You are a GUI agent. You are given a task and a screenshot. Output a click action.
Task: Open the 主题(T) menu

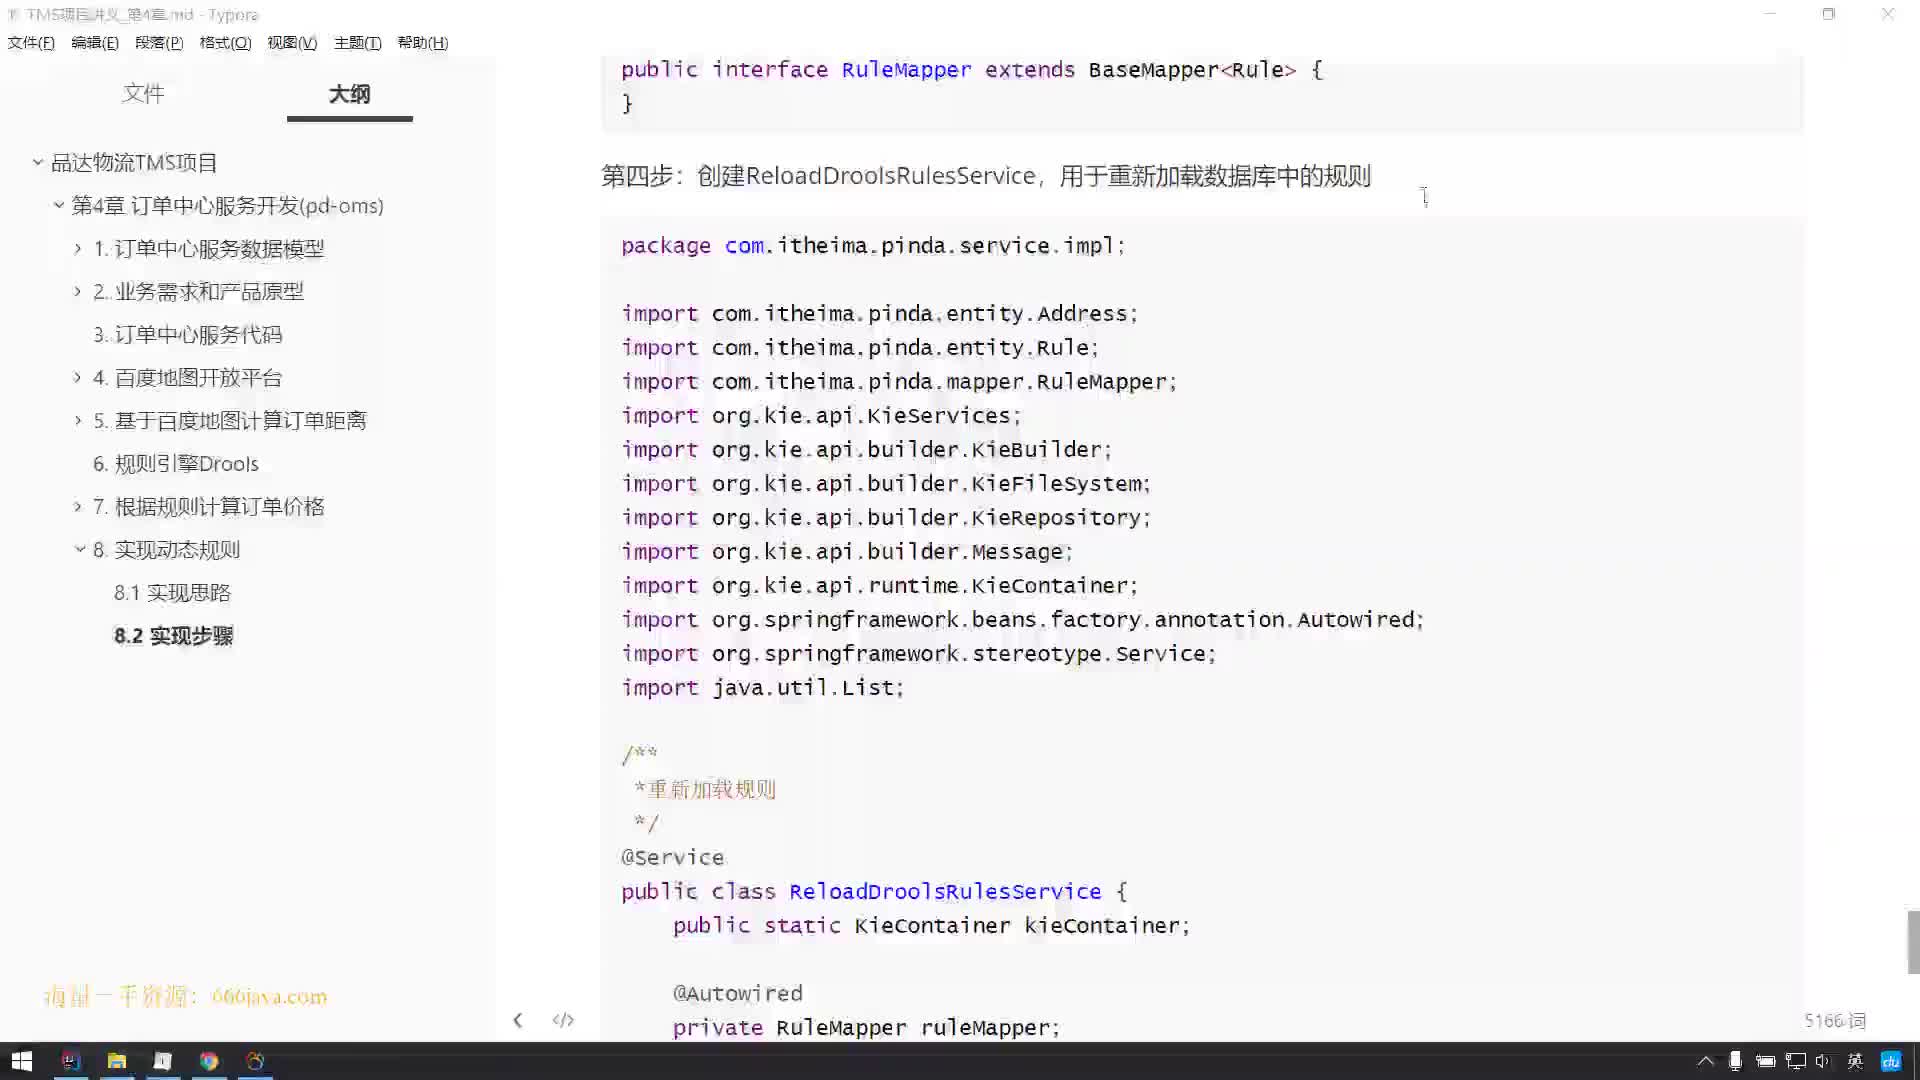357,42
